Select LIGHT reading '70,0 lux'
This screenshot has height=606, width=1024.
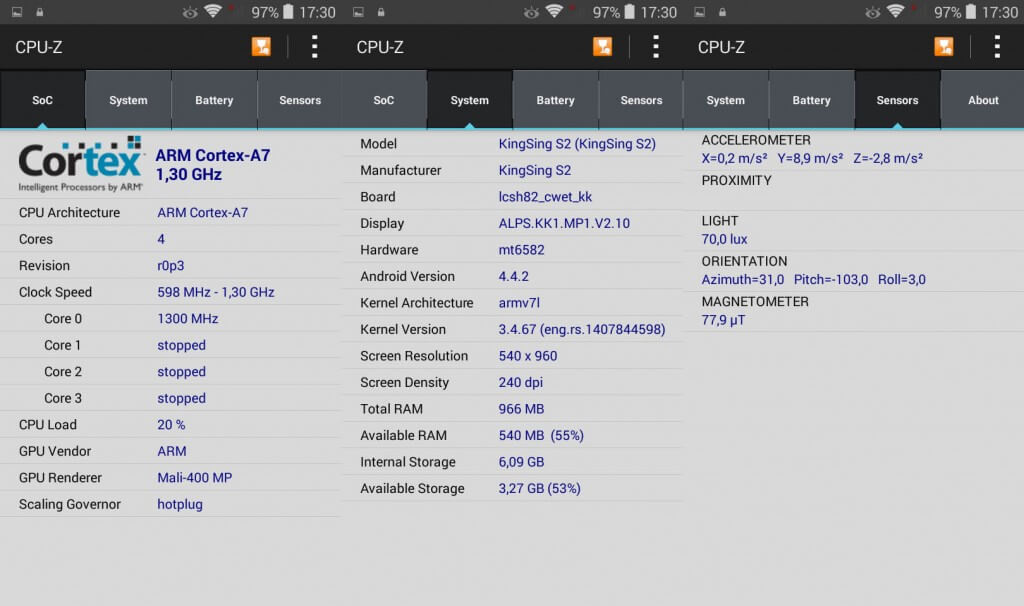pyautogui.click(x=724, y=239)
